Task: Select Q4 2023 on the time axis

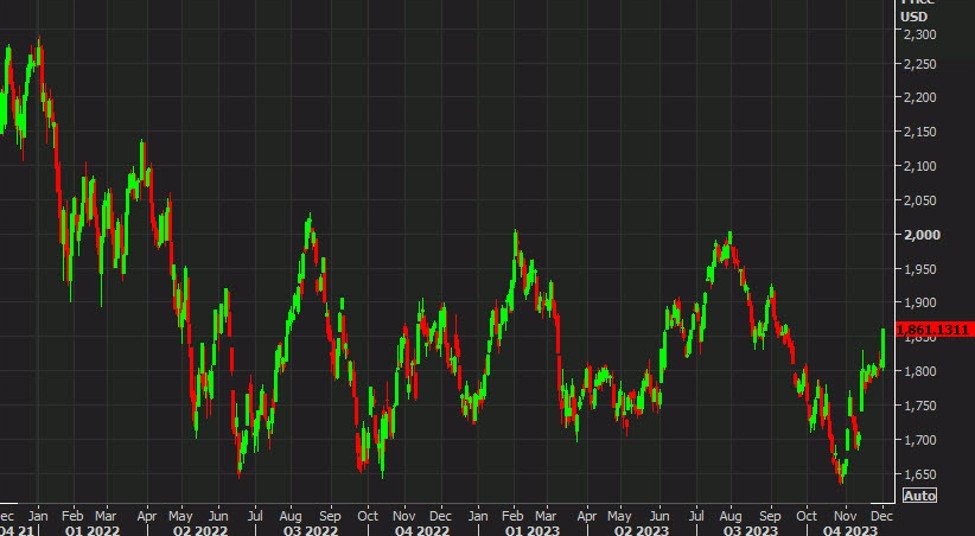Action: click(849, 530)
